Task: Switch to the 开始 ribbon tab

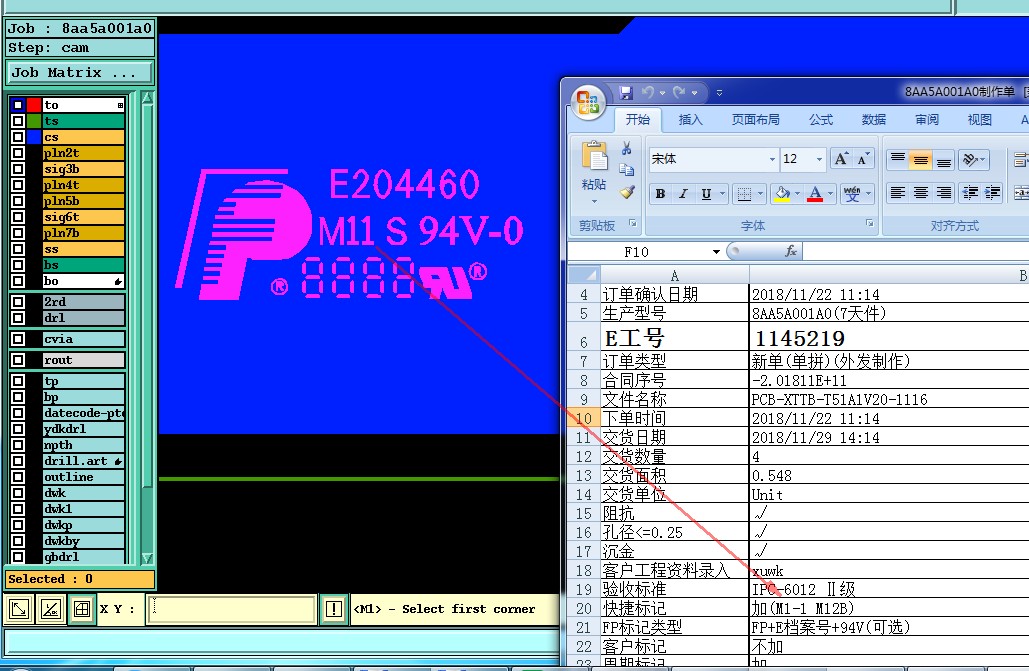Action: click(x=637, y=119)
